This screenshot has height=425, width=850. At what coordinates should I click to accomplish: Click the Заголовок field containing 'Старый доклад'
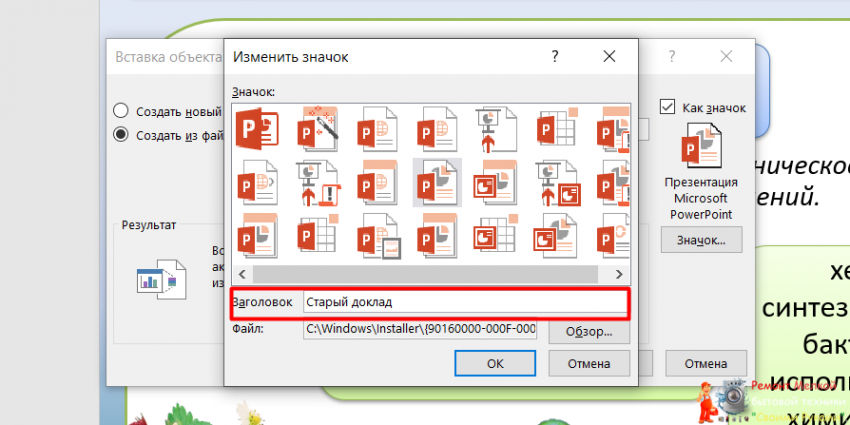tap(464, 302)
